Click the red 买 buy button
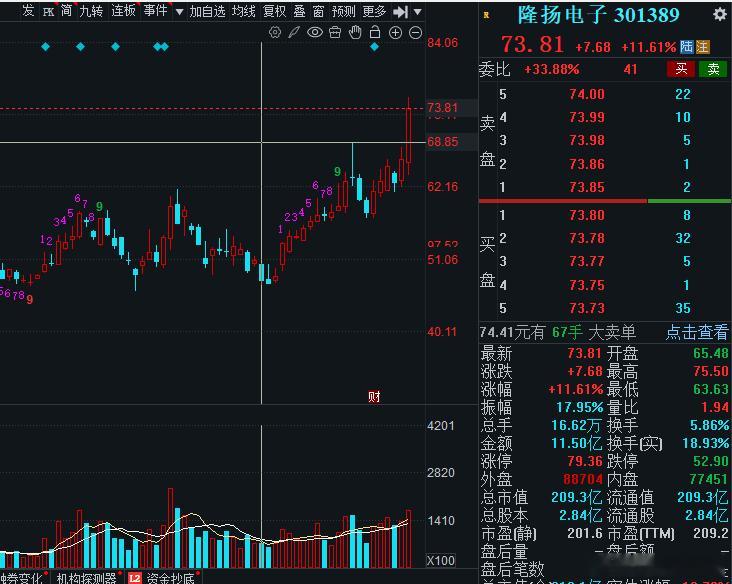This screenshot has width=732, height=584. tap(681, 69)
